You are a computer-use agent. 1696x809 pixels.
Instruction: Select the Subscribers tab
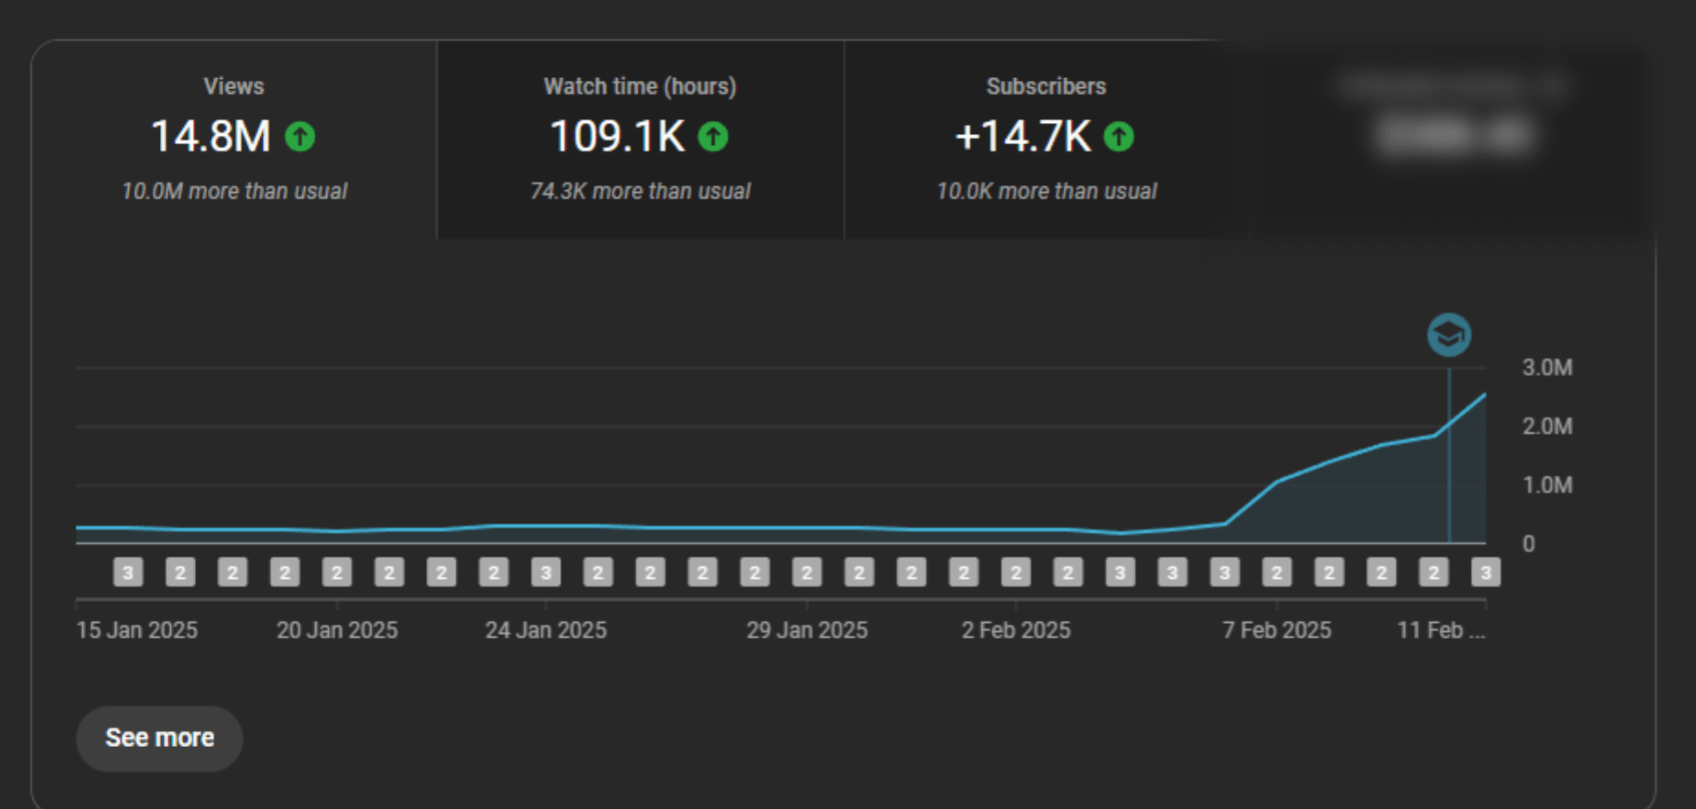coord(1046,139)
